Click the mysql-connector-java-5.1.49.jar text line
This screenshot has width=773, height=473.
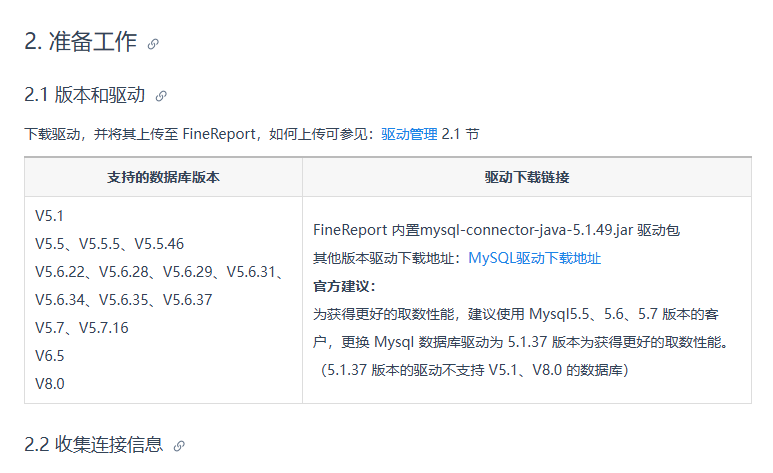[x=496, y=230]
